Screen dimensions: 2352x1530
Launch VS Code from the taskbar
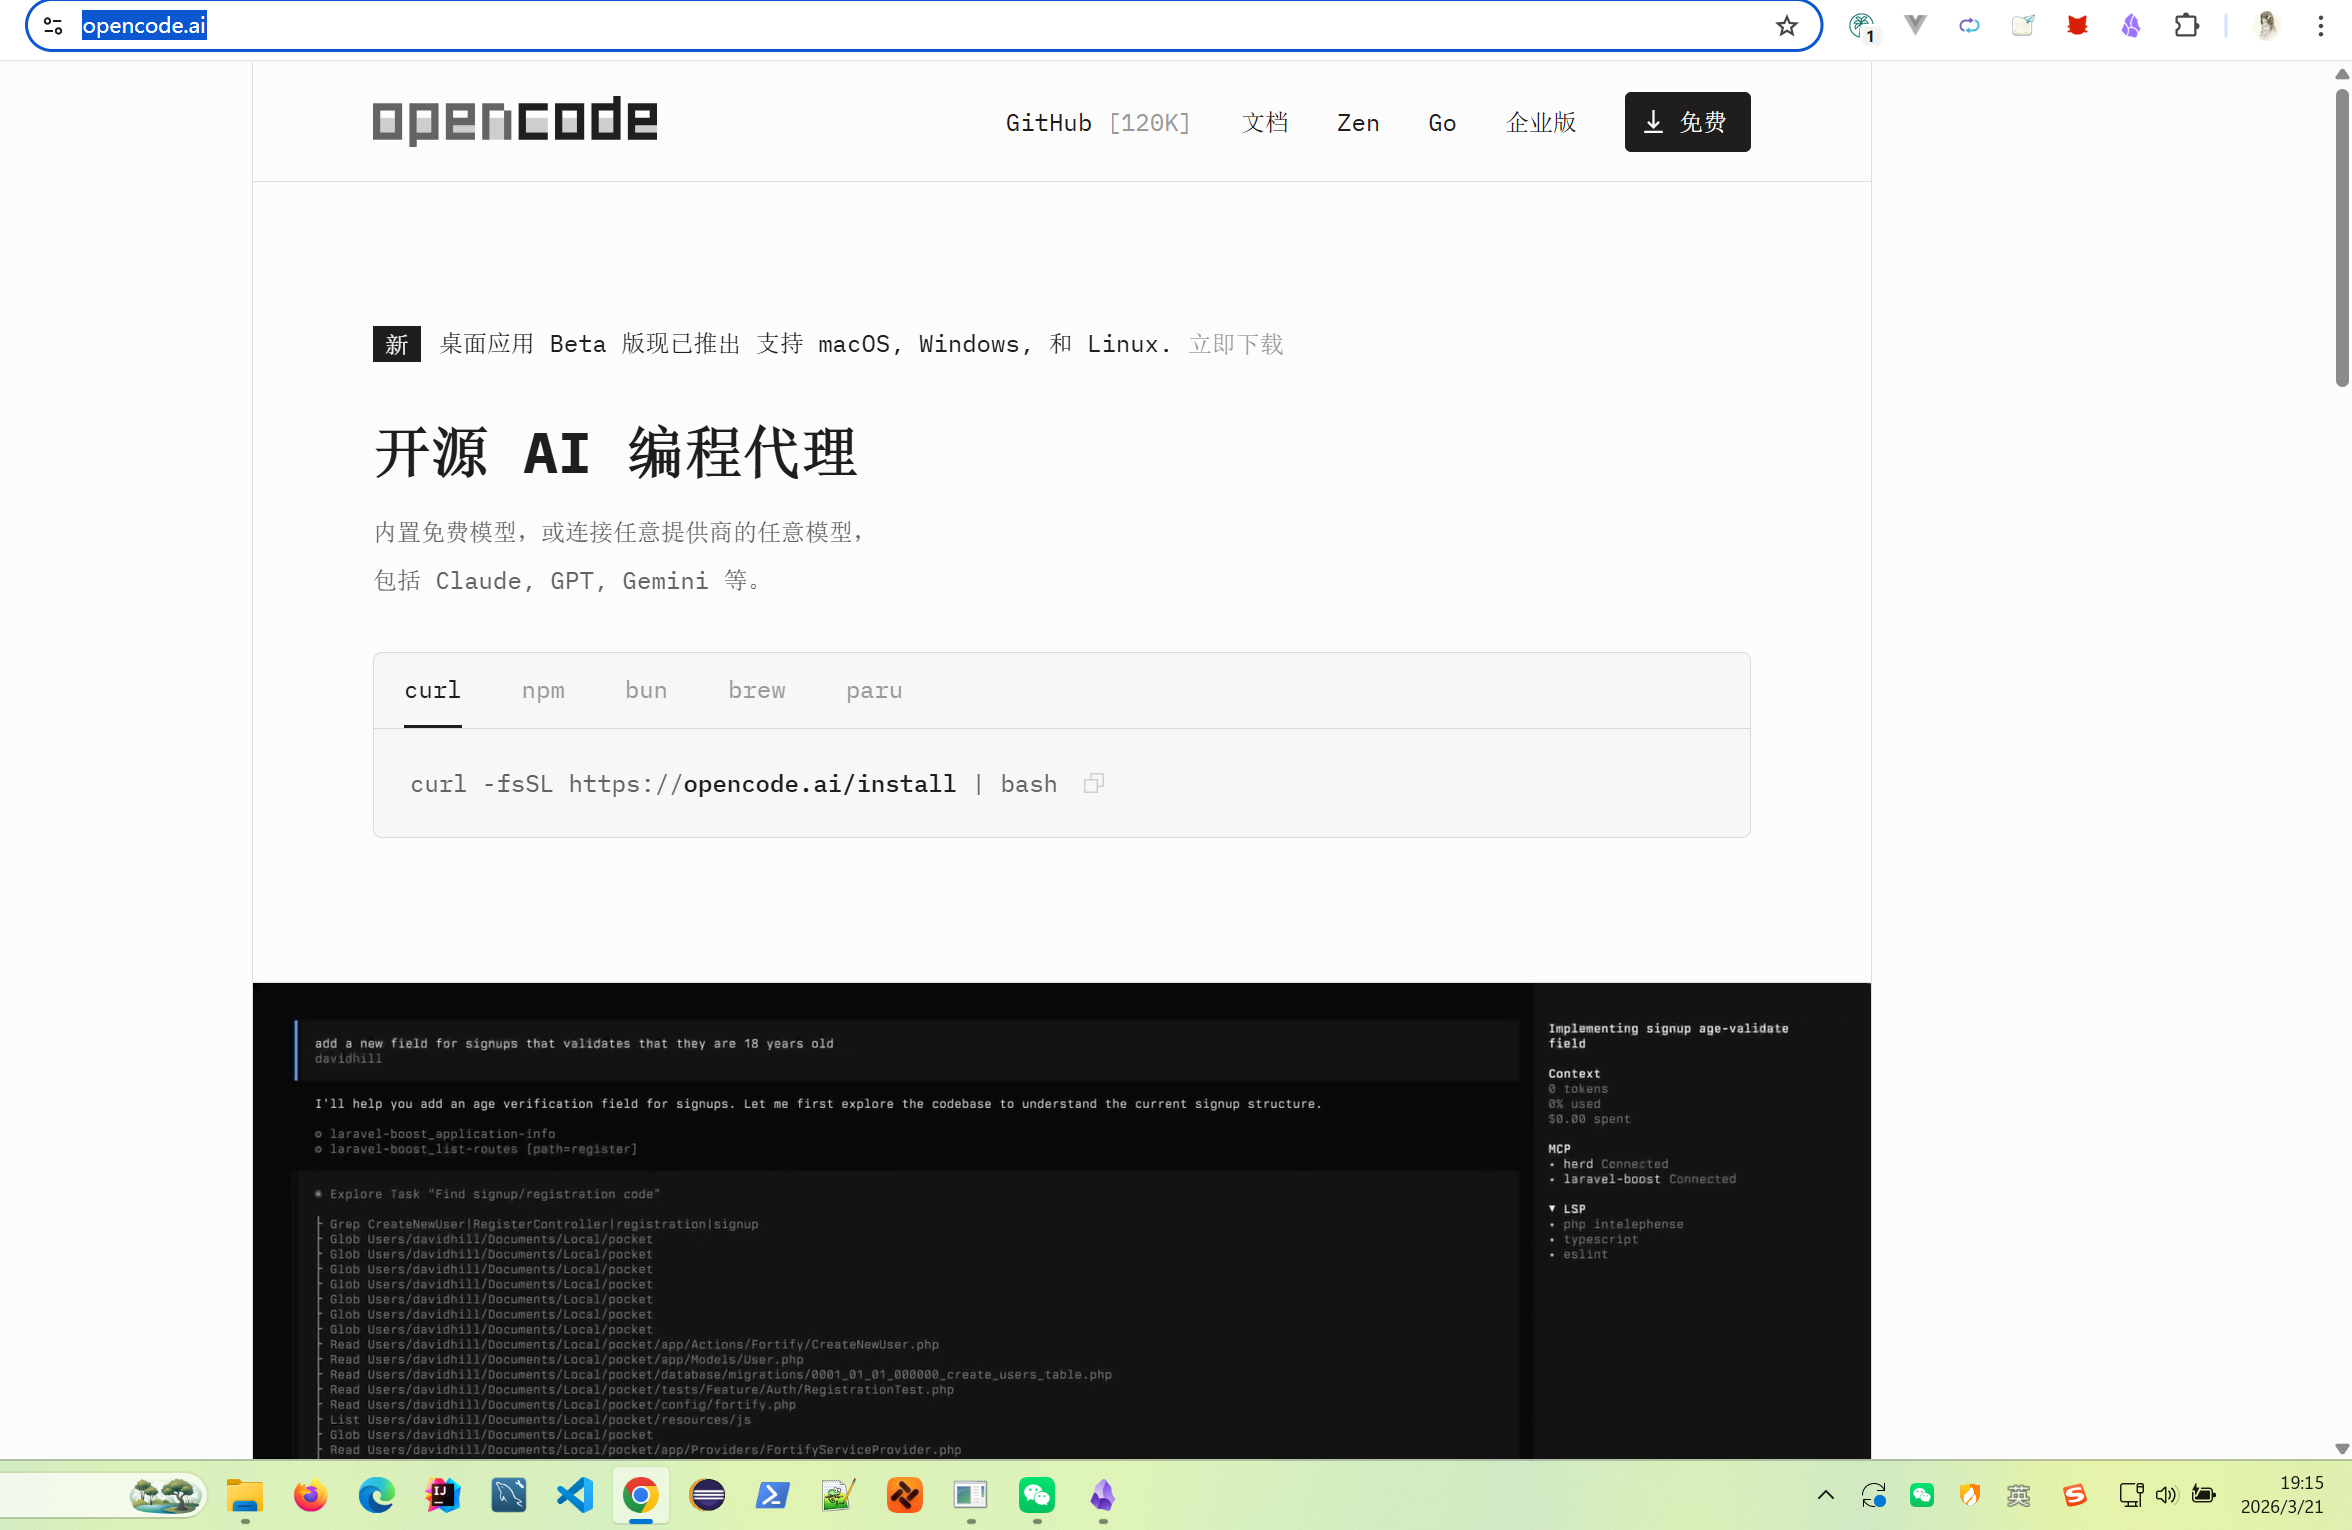coord(574,1496)
